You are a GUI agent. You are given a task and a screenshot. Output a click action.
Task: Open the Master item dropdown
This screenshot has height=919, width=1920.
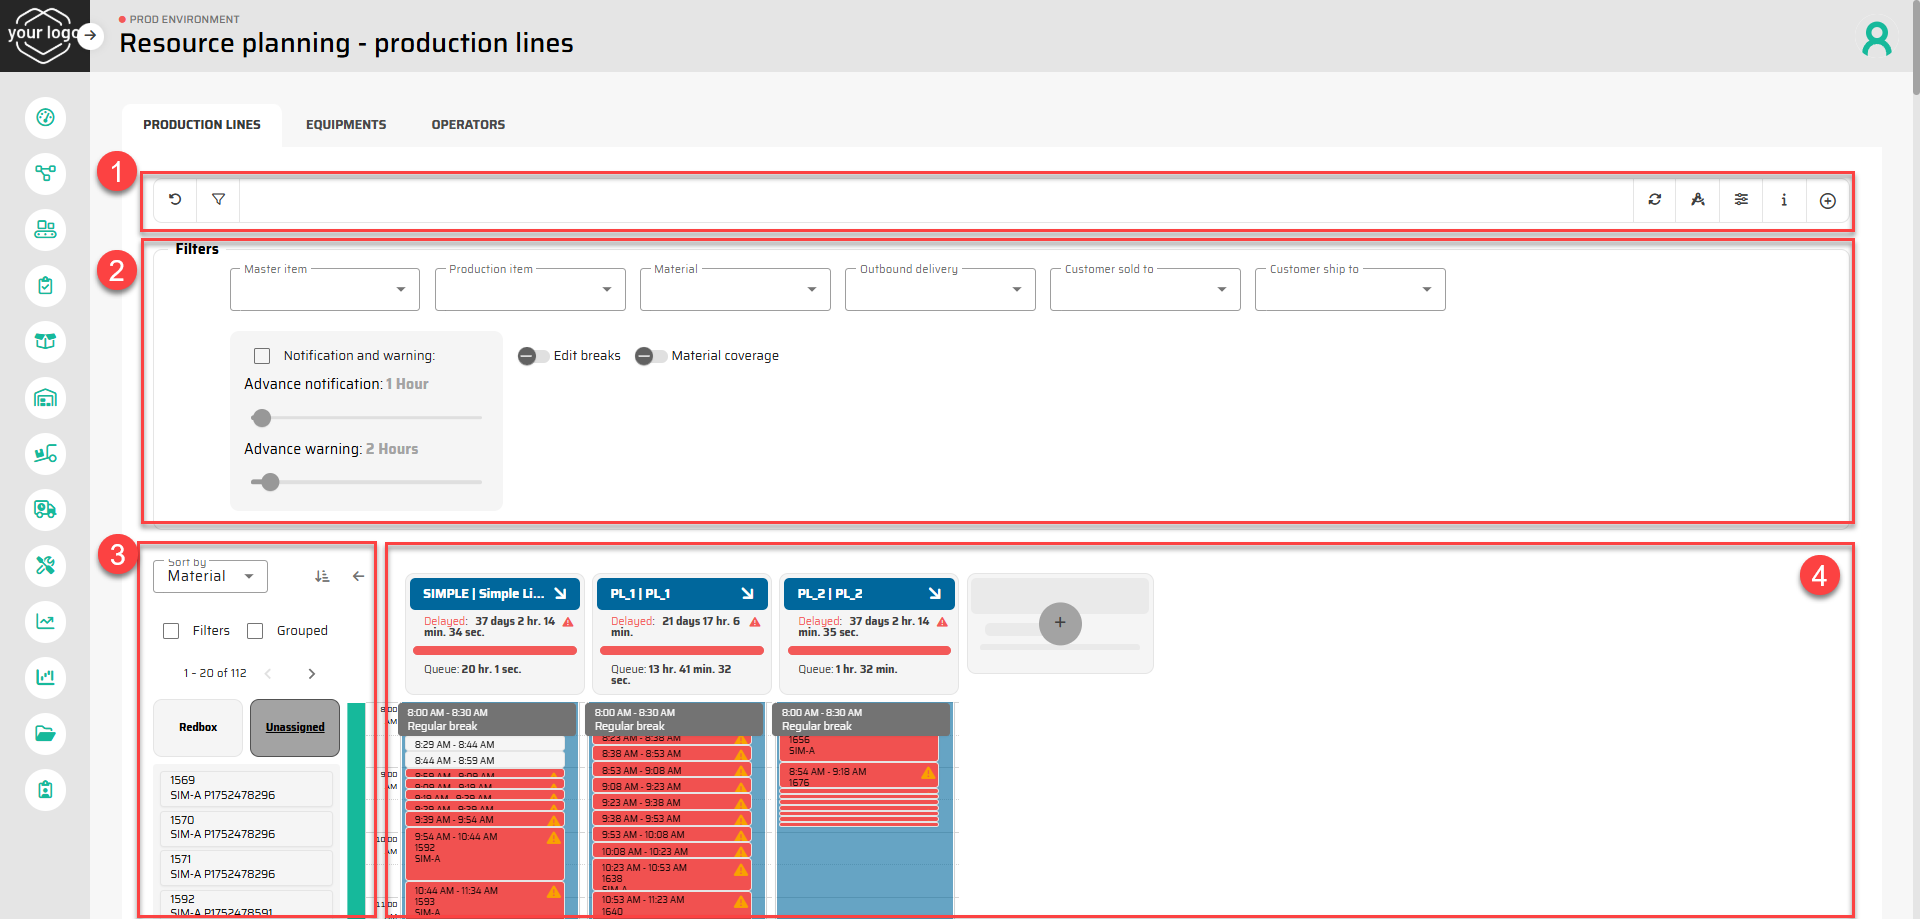click(325, 290)
